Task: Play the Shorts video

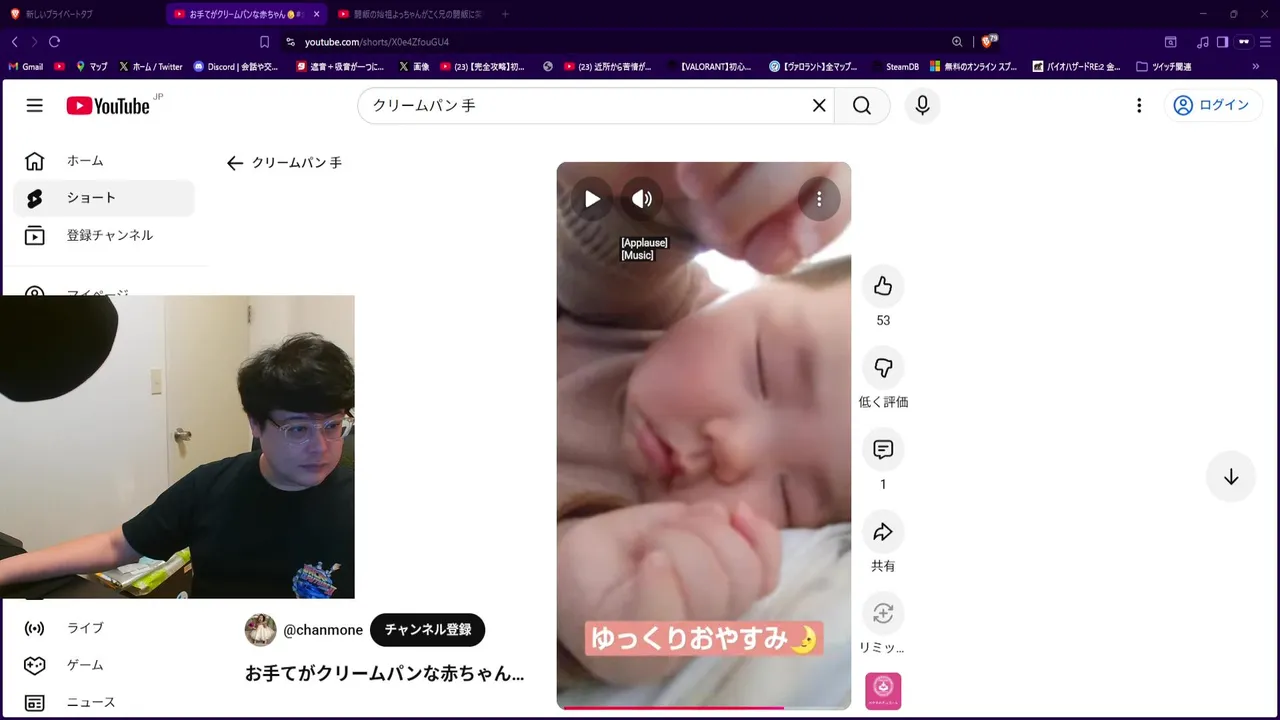Action: point(592,199)
